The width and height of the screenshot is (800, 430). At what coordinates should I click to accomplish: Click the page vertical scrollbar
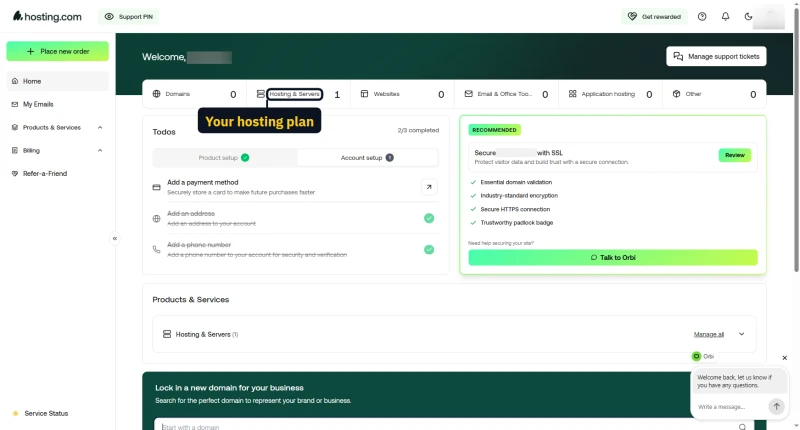point(796,138)
